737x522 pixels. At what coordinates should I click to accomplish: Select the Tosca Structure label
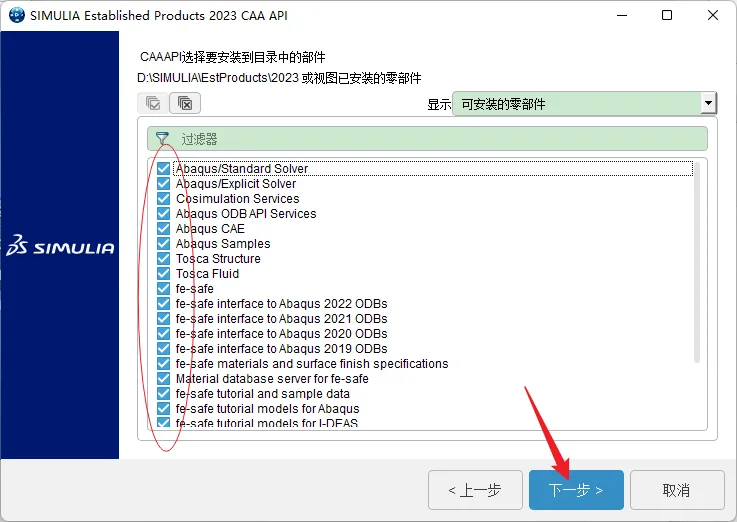click(218, 259)
